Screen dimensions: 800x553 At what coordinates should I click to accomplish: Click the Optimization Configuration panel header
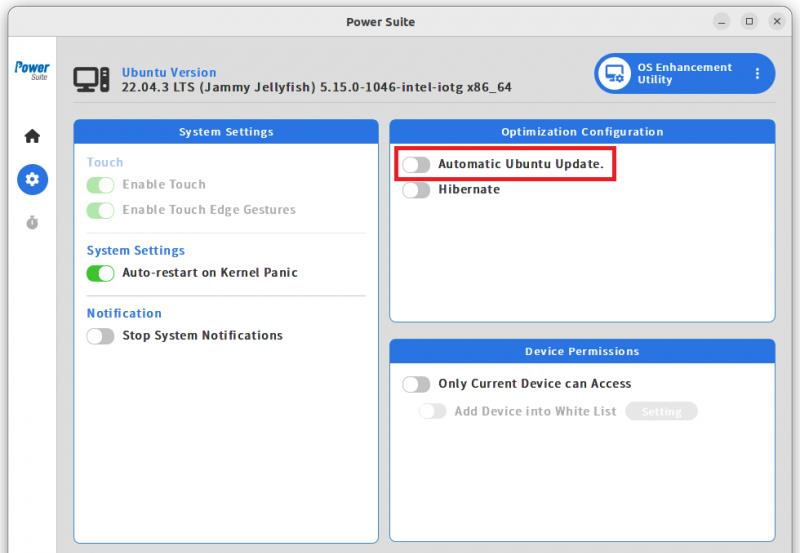click(x=582, y=132)
